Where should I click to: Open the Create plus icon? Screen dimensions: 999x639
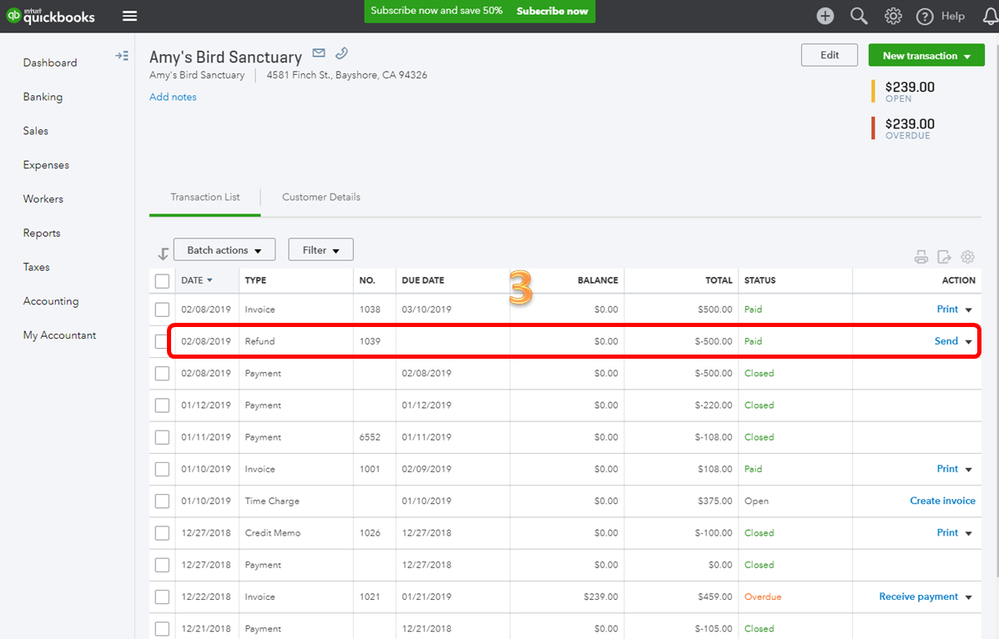tap(825, 16)
